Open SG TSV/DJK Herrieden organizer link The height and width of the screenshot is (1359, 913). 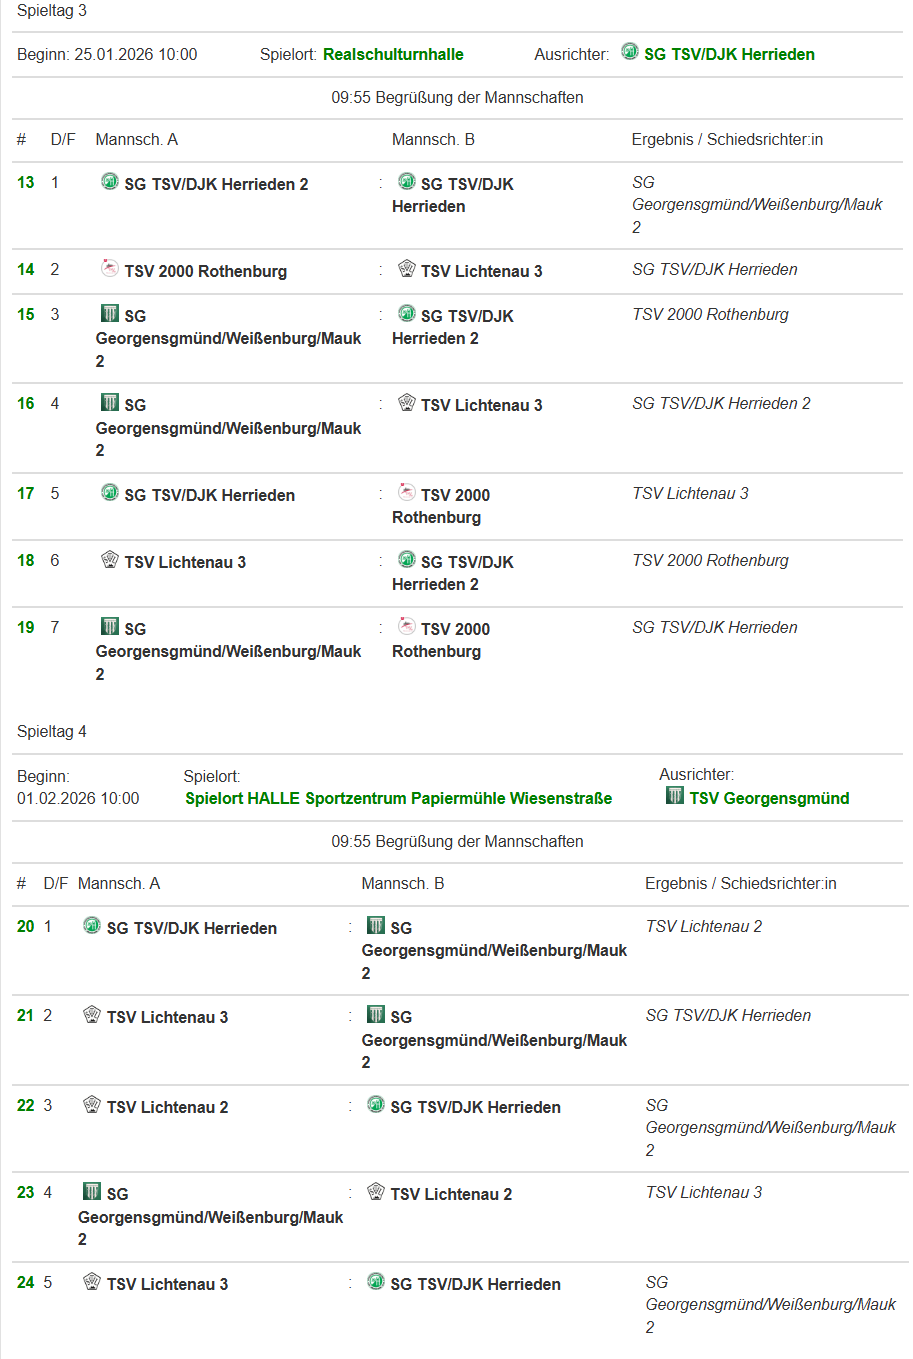tap(729, 54)
